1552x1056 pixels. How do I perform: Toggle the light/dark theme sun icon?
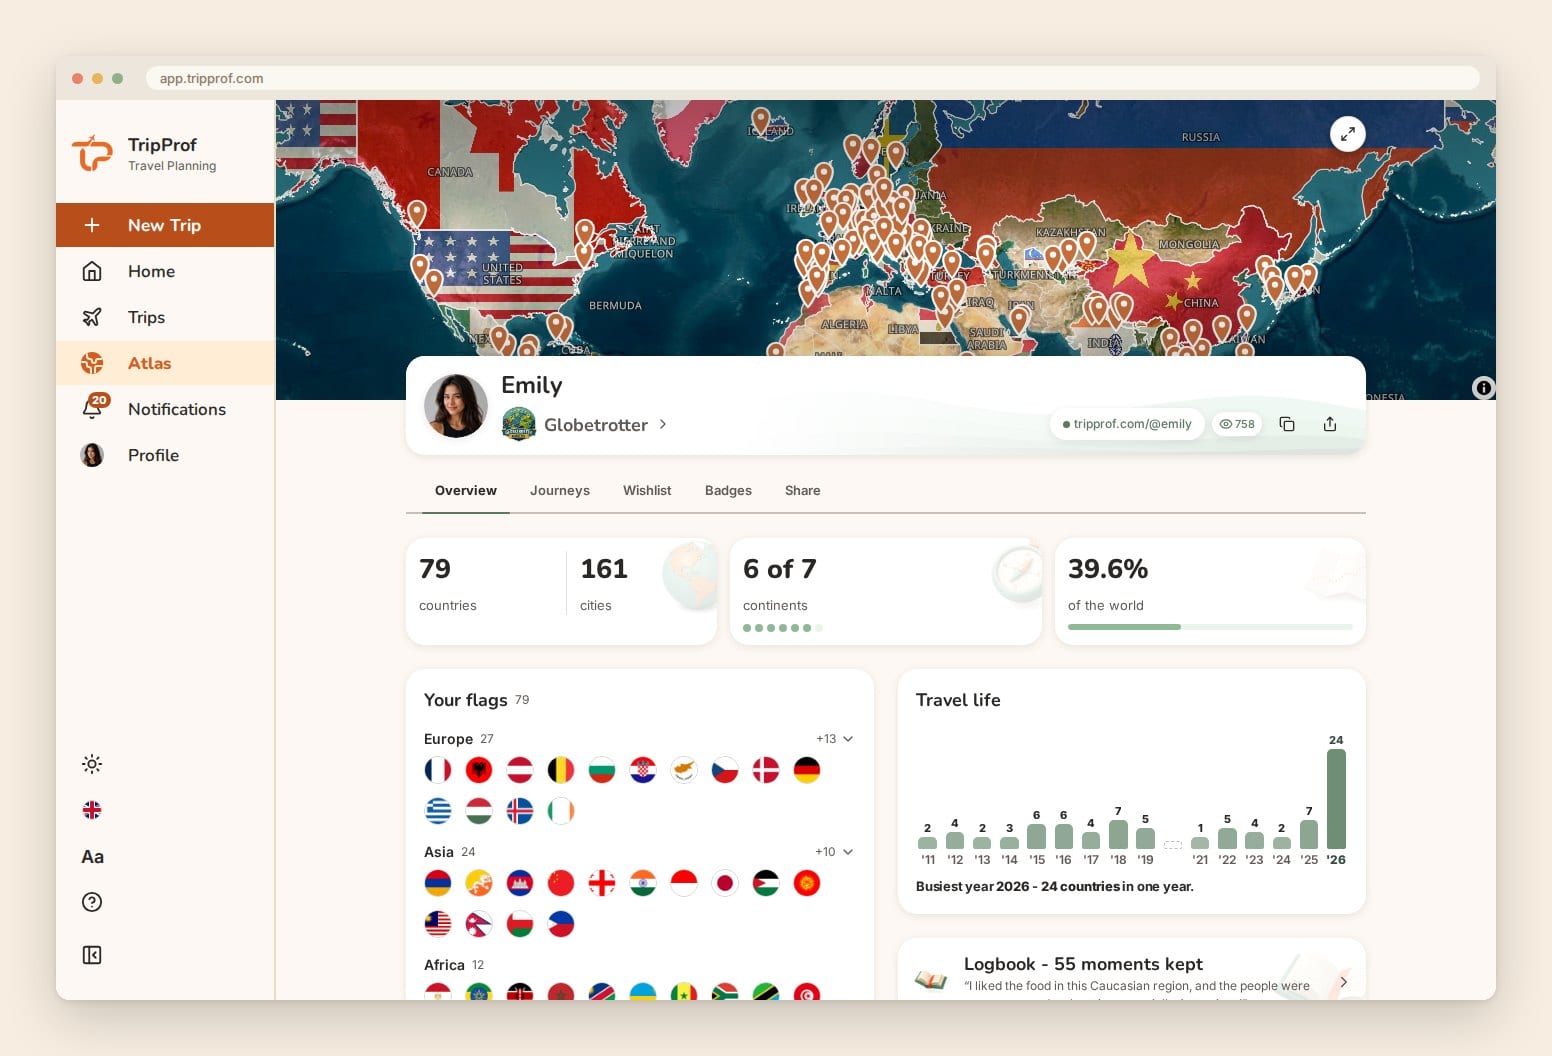[92, 764]
